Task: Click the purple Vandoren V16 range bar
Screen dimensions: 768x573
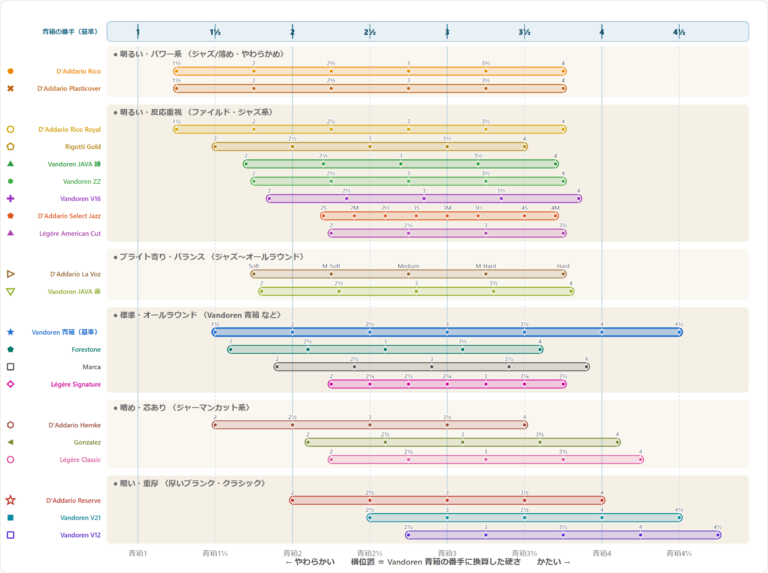Action: 424,198
